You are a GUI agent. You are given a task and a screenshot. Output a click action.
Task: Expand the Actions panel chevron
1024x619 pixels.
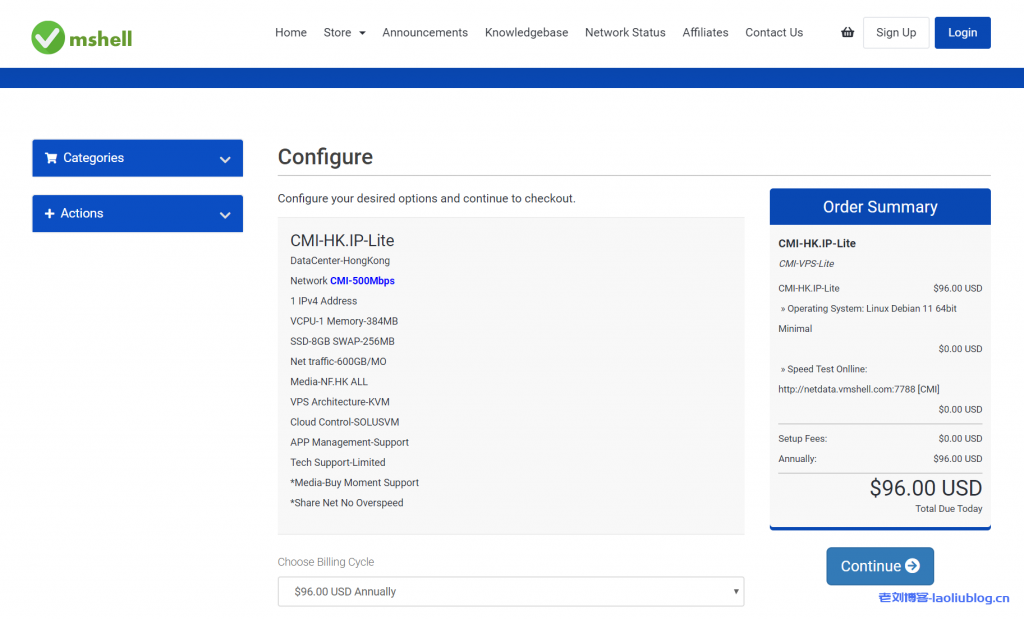225,214
